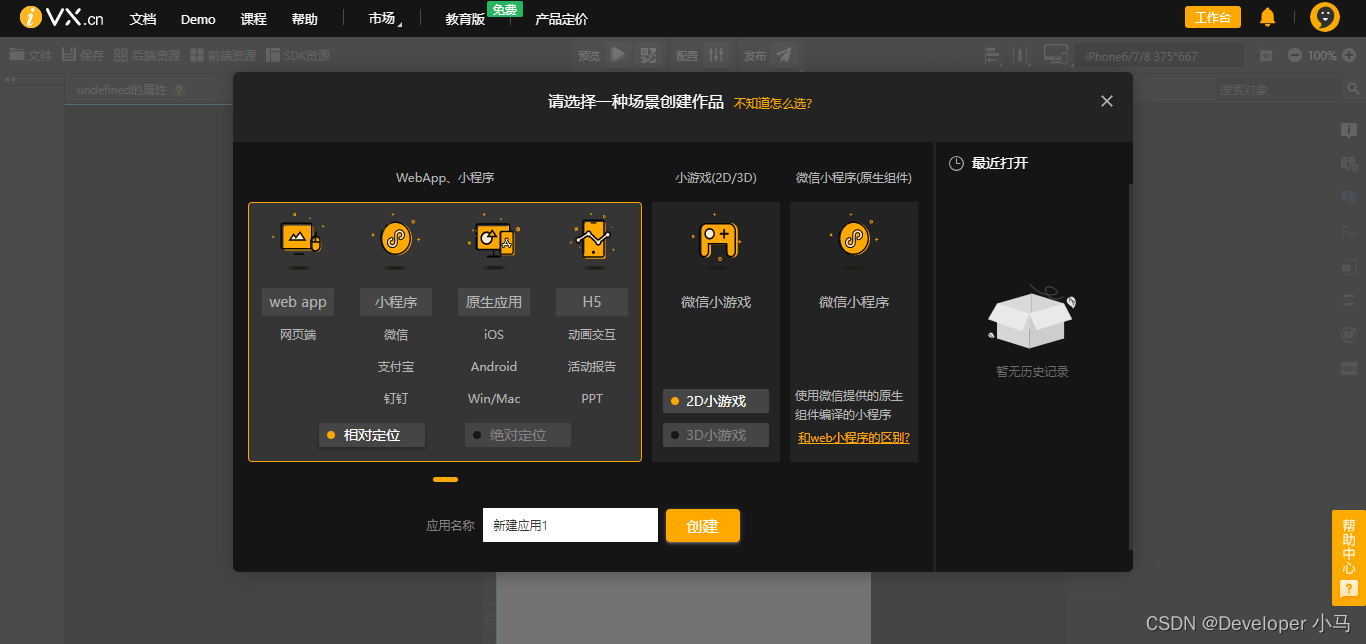The image size is (1366, 644).
Task: Click the 应用名称 input field
Action: 570,525
